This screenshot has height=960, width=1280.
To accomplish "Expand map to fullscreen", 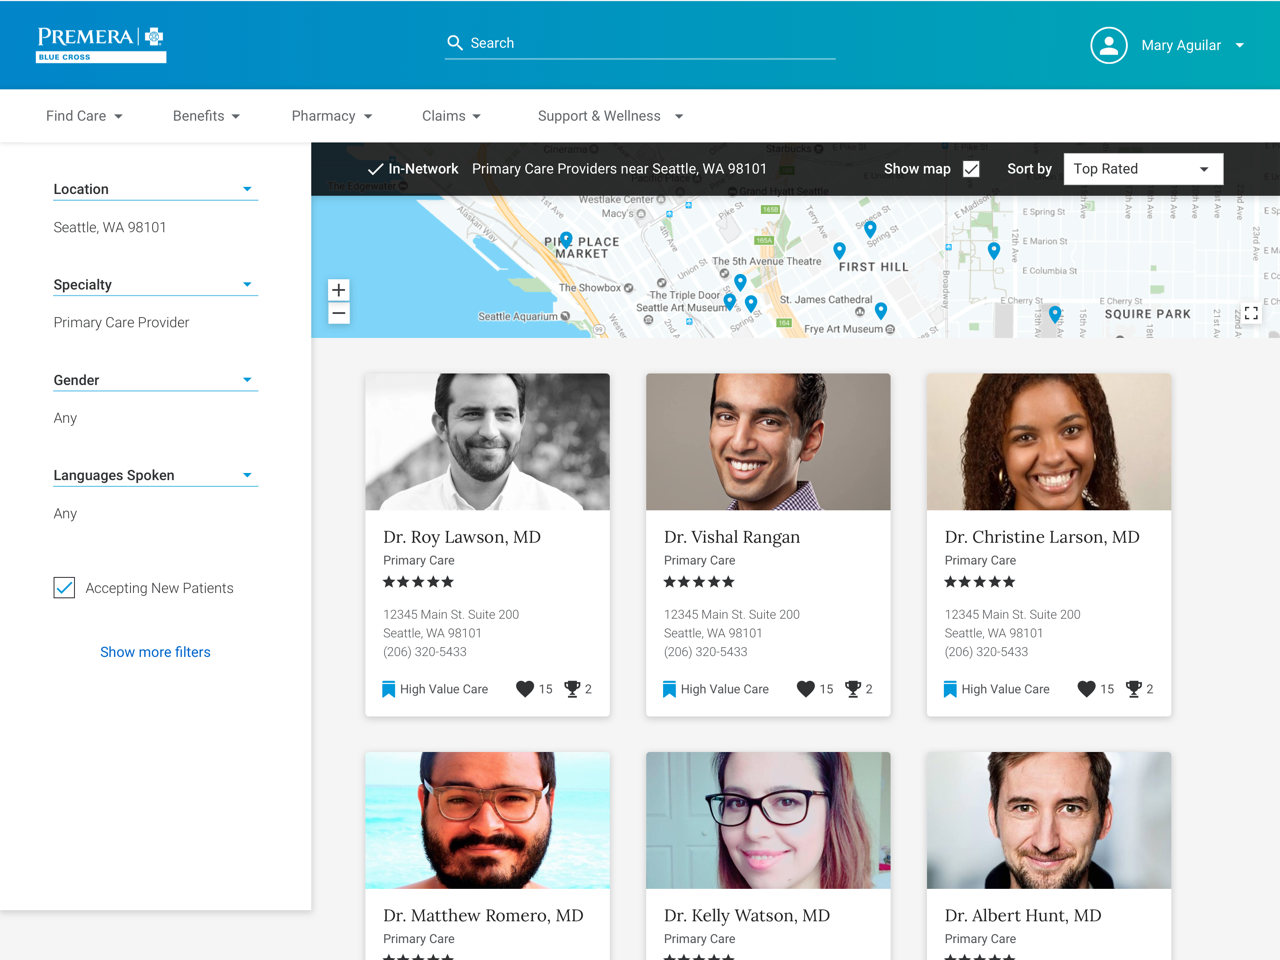I will [1251, 313].
